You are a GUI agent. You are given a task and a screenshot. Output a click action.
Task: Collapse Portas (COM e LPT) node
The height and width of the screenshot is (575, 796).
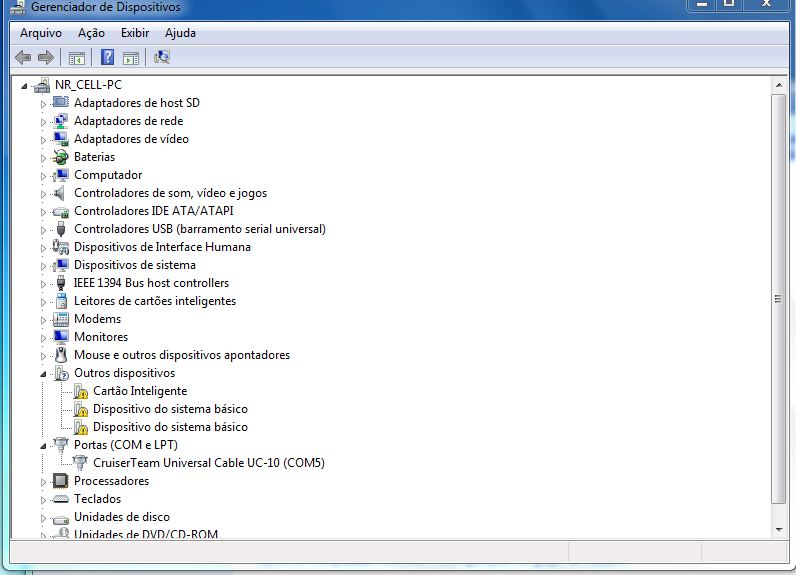click(43, 447)
